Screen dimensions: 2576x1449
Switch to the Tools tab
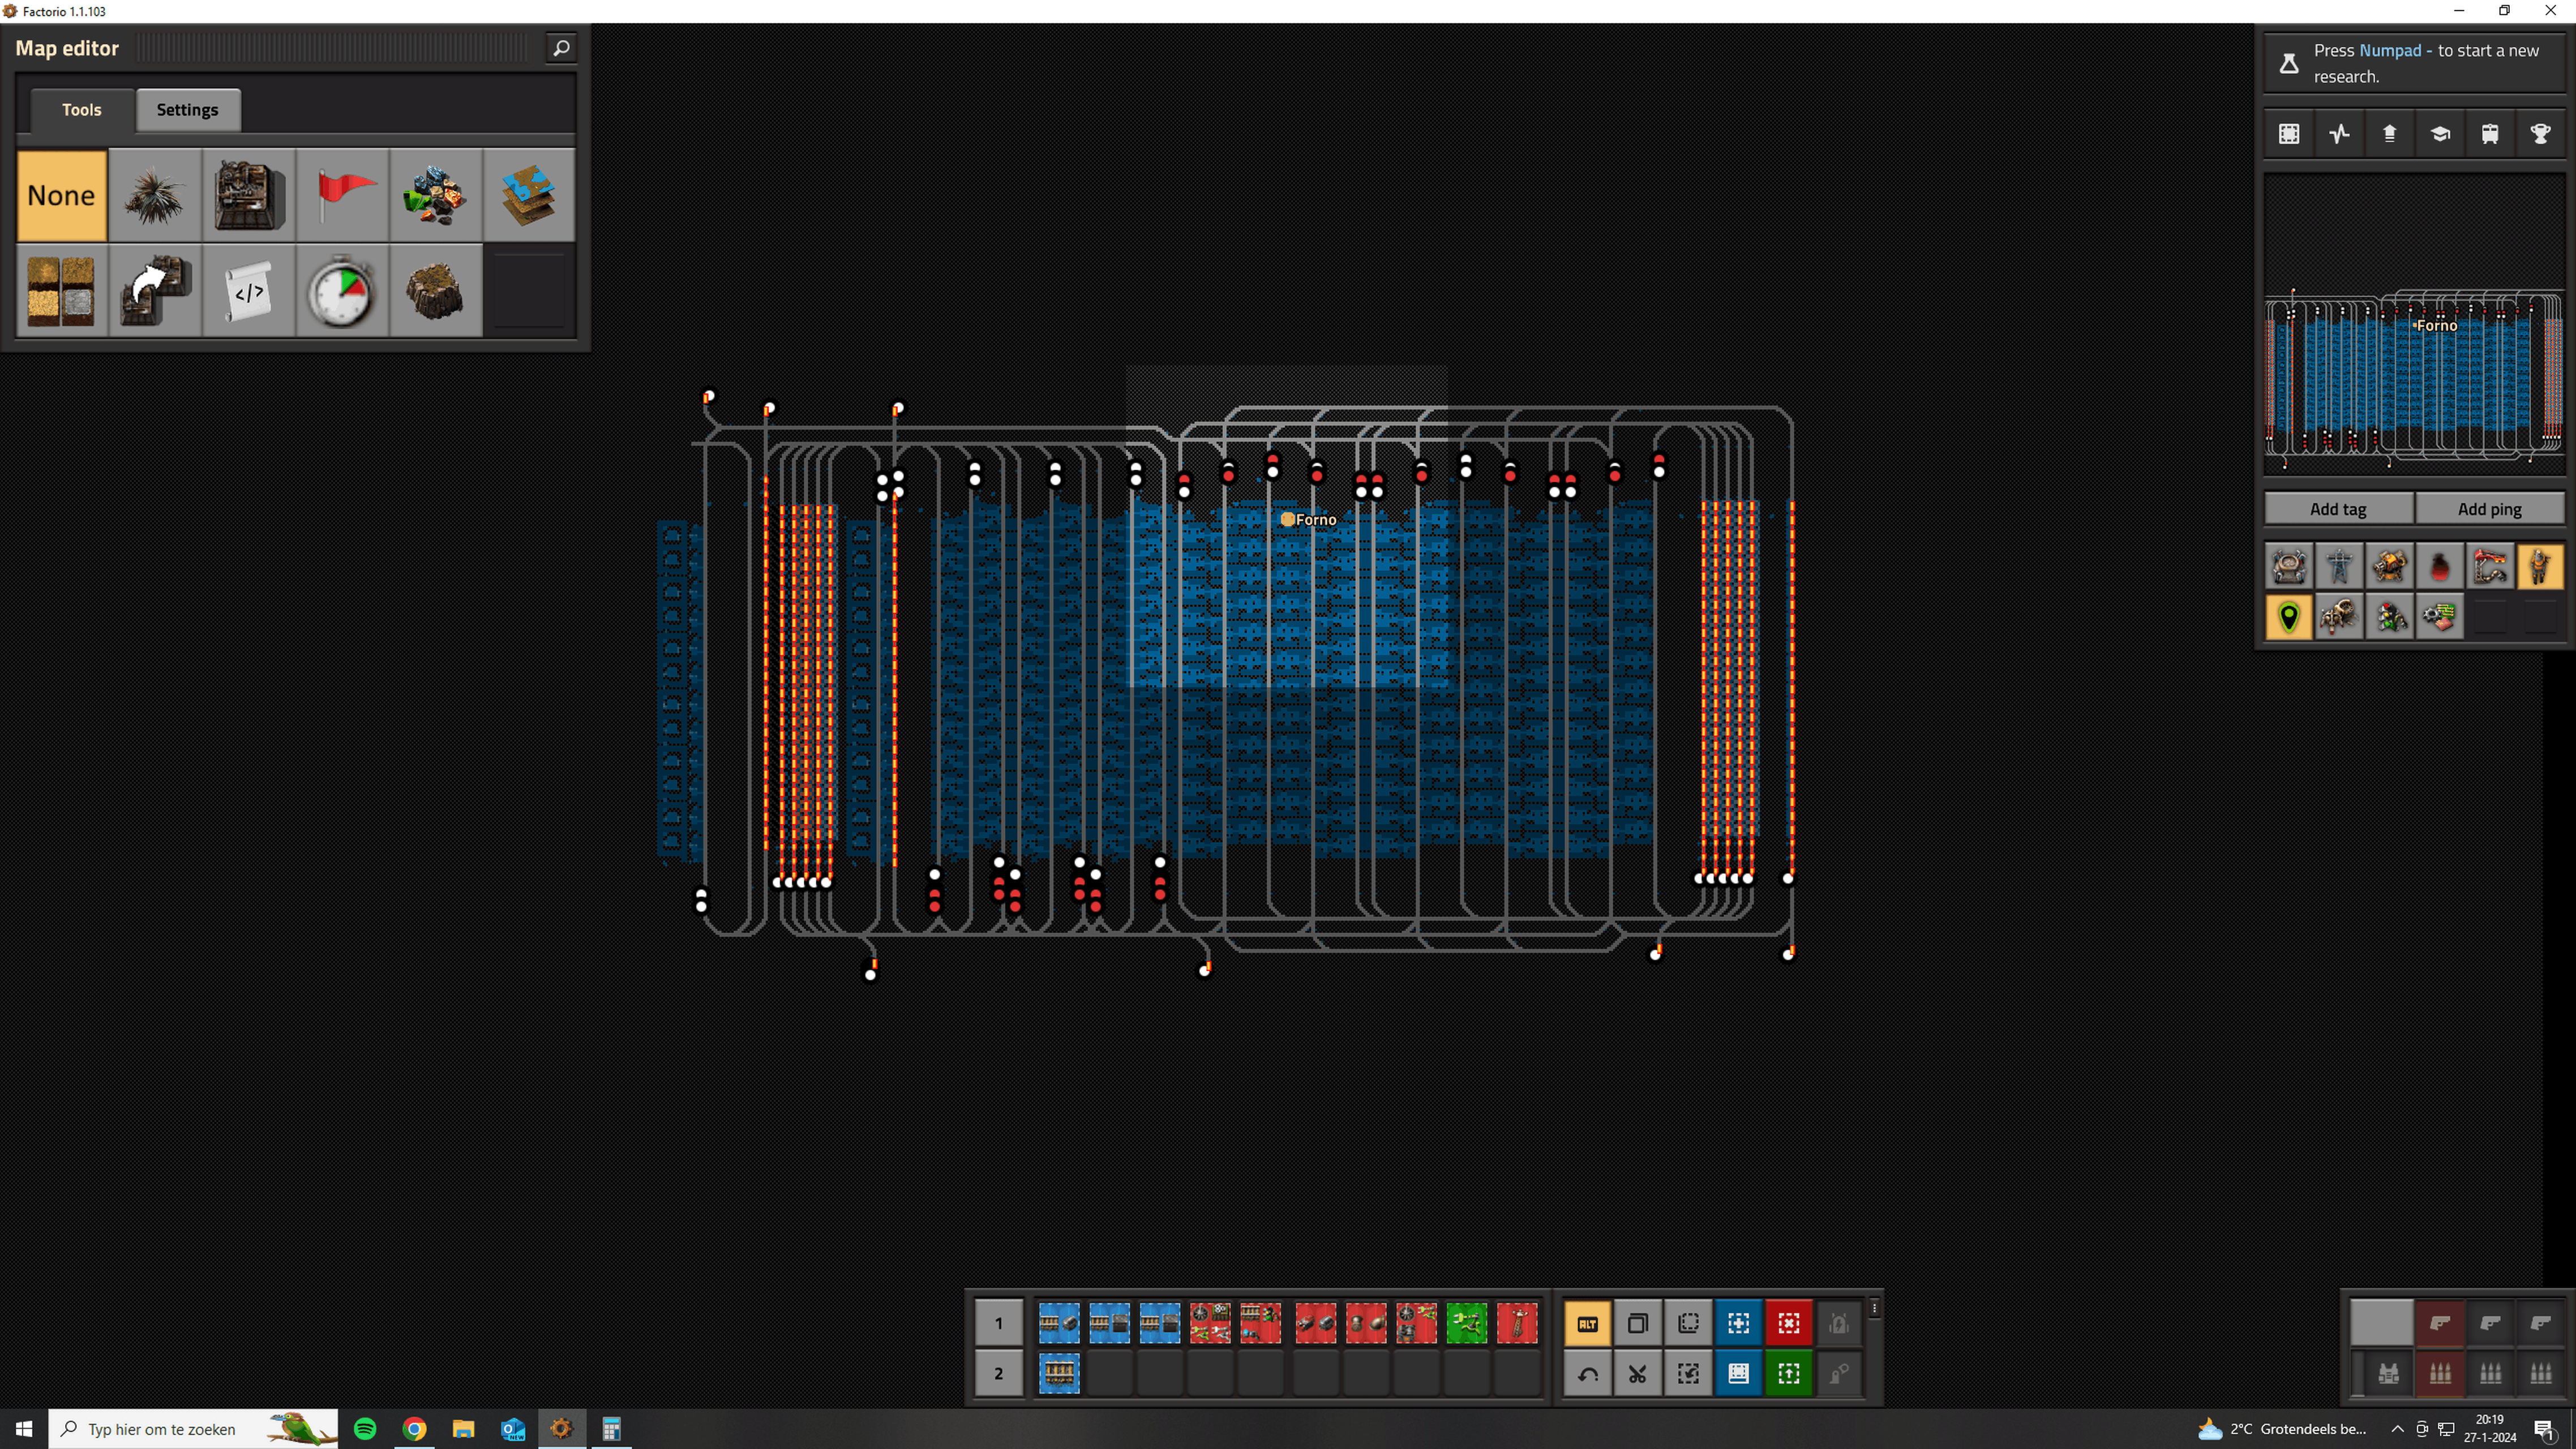82,110
